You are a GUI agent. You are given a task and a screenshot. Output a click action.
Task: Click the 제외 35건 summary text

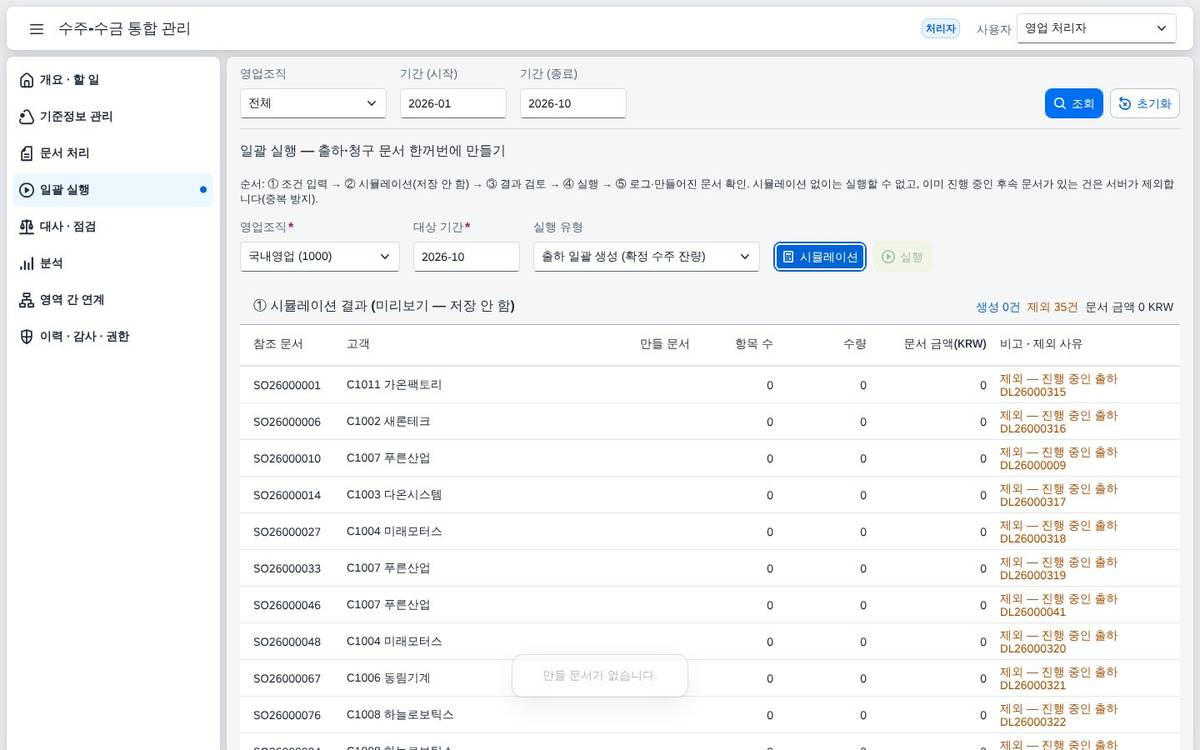(x=1052, y=307)
